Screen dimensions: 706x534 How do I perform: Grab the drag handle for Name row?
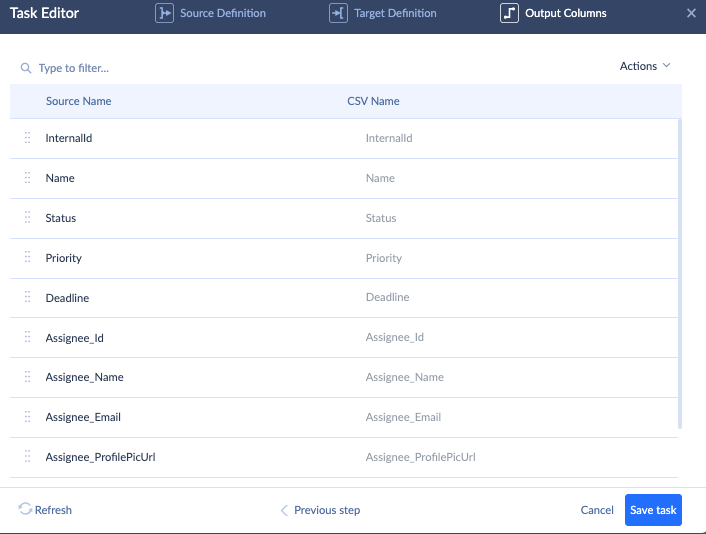pos(27,178)
